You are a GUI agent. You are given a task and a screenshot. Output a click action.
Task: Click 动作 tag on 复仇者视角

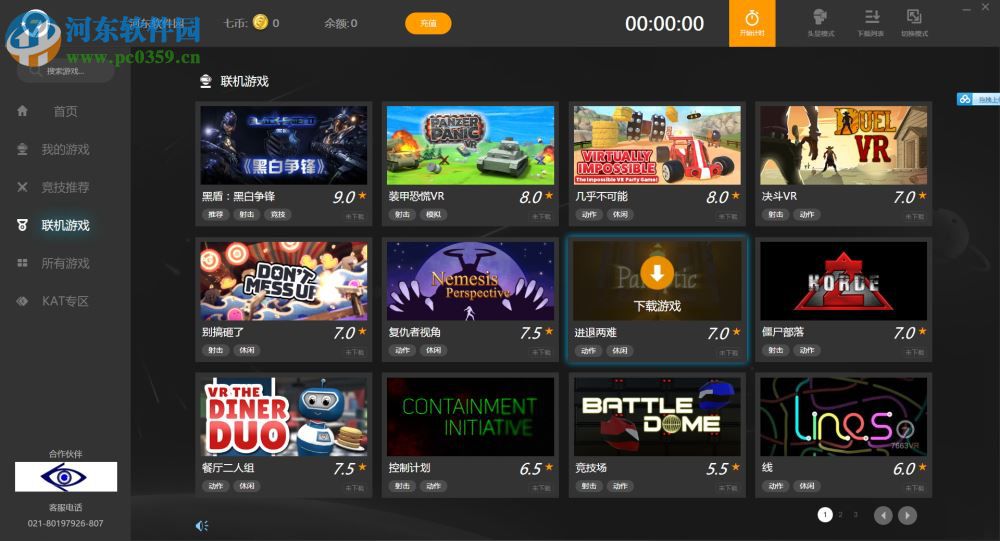coord(402,350)
